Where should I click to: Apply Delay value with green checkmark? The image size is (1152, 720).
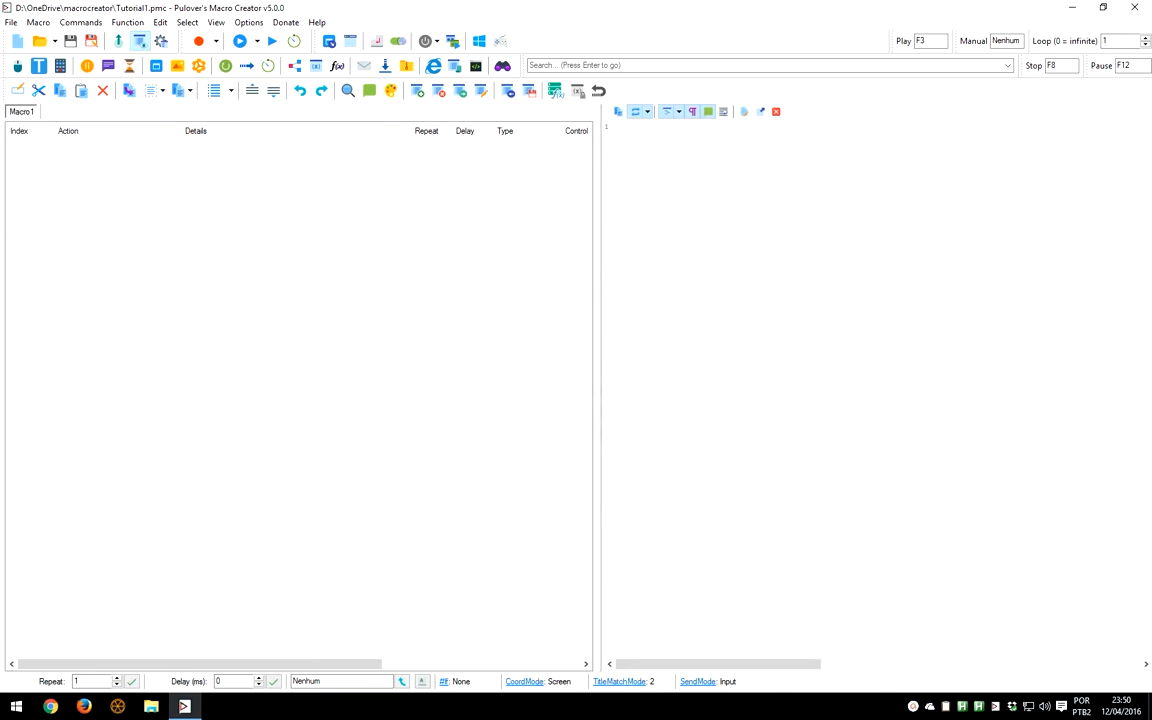pos(274,682)
